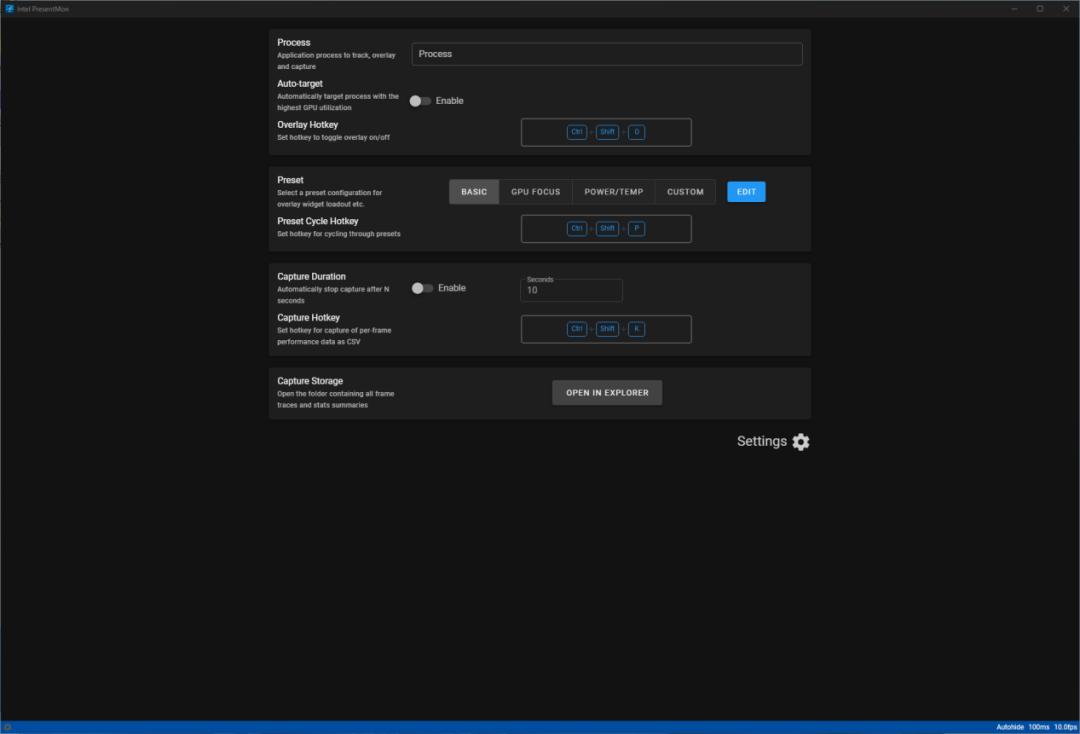Minimize the PresentMon window

click(1014, 9)
